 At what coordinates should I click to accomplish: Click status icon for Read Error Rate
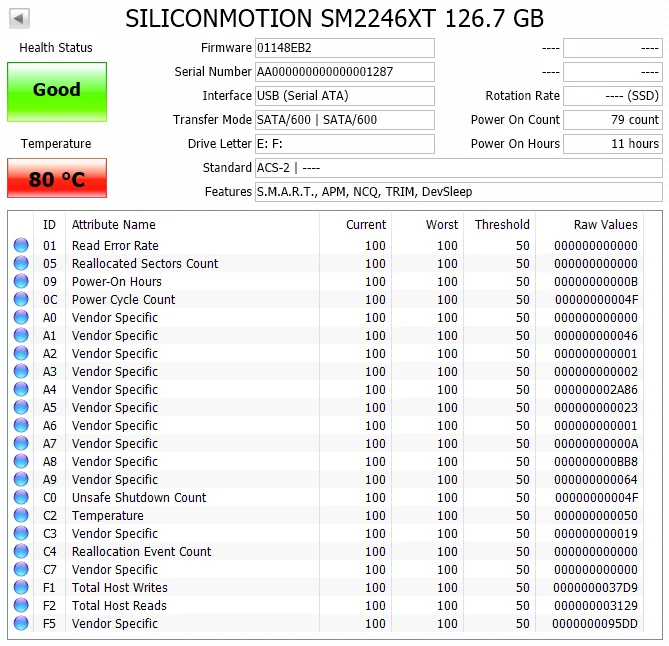pos(21,245)
